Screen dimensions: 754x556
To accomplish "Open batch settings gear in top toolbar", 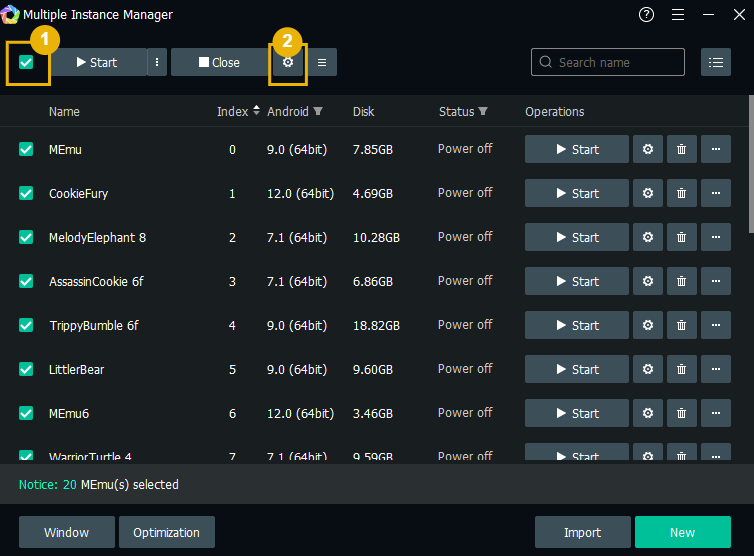I will point(288,62).
